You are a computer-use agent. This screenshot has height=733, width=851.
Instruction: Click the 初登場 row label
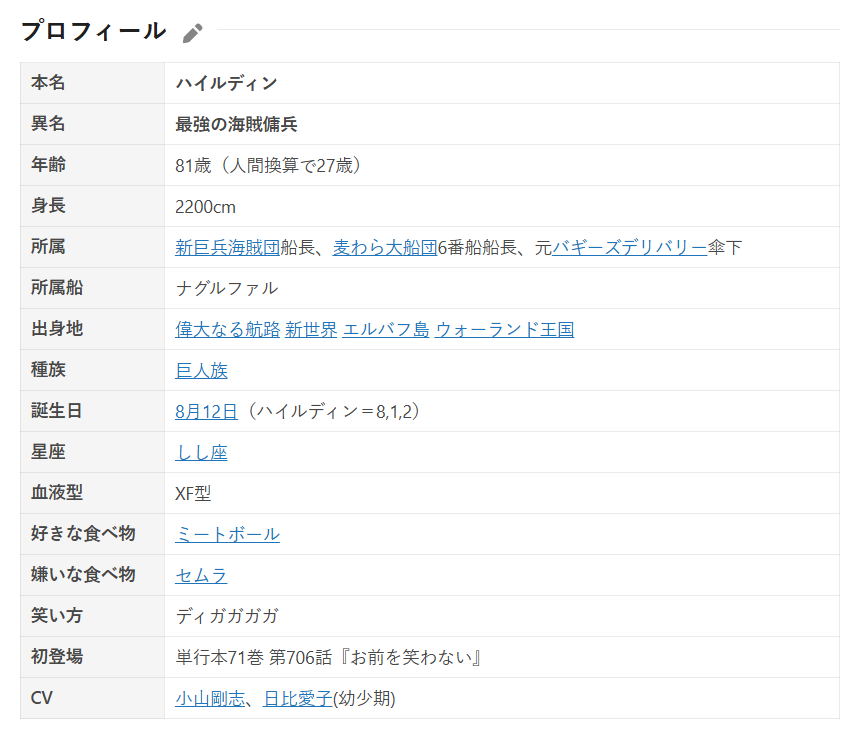click(x=57, y=656)
